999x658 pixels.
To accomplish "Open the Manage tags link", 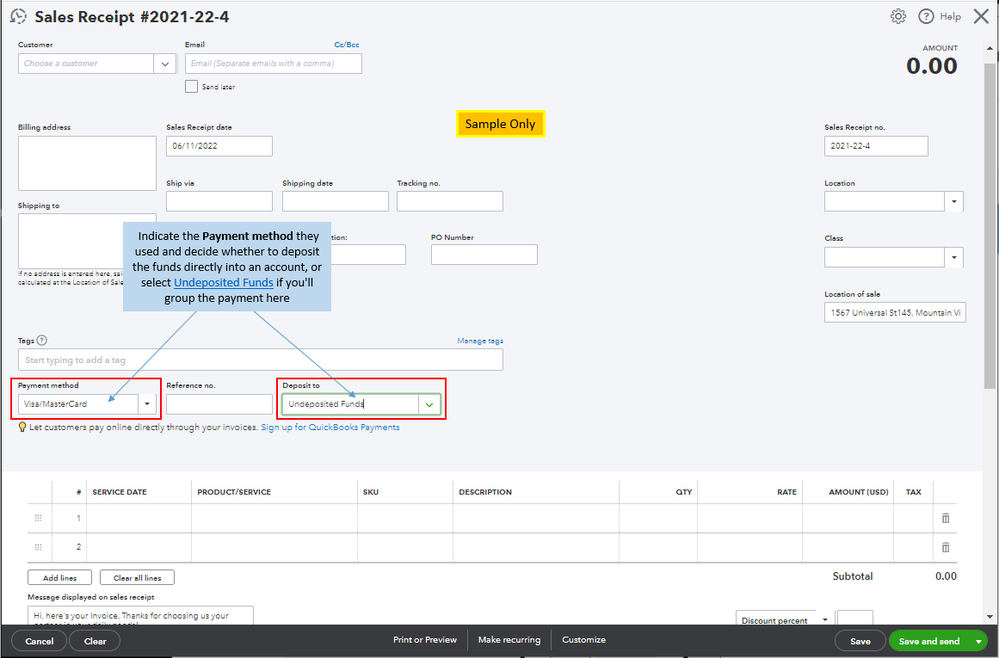I will pyautogui.click(x=480, y=341).
